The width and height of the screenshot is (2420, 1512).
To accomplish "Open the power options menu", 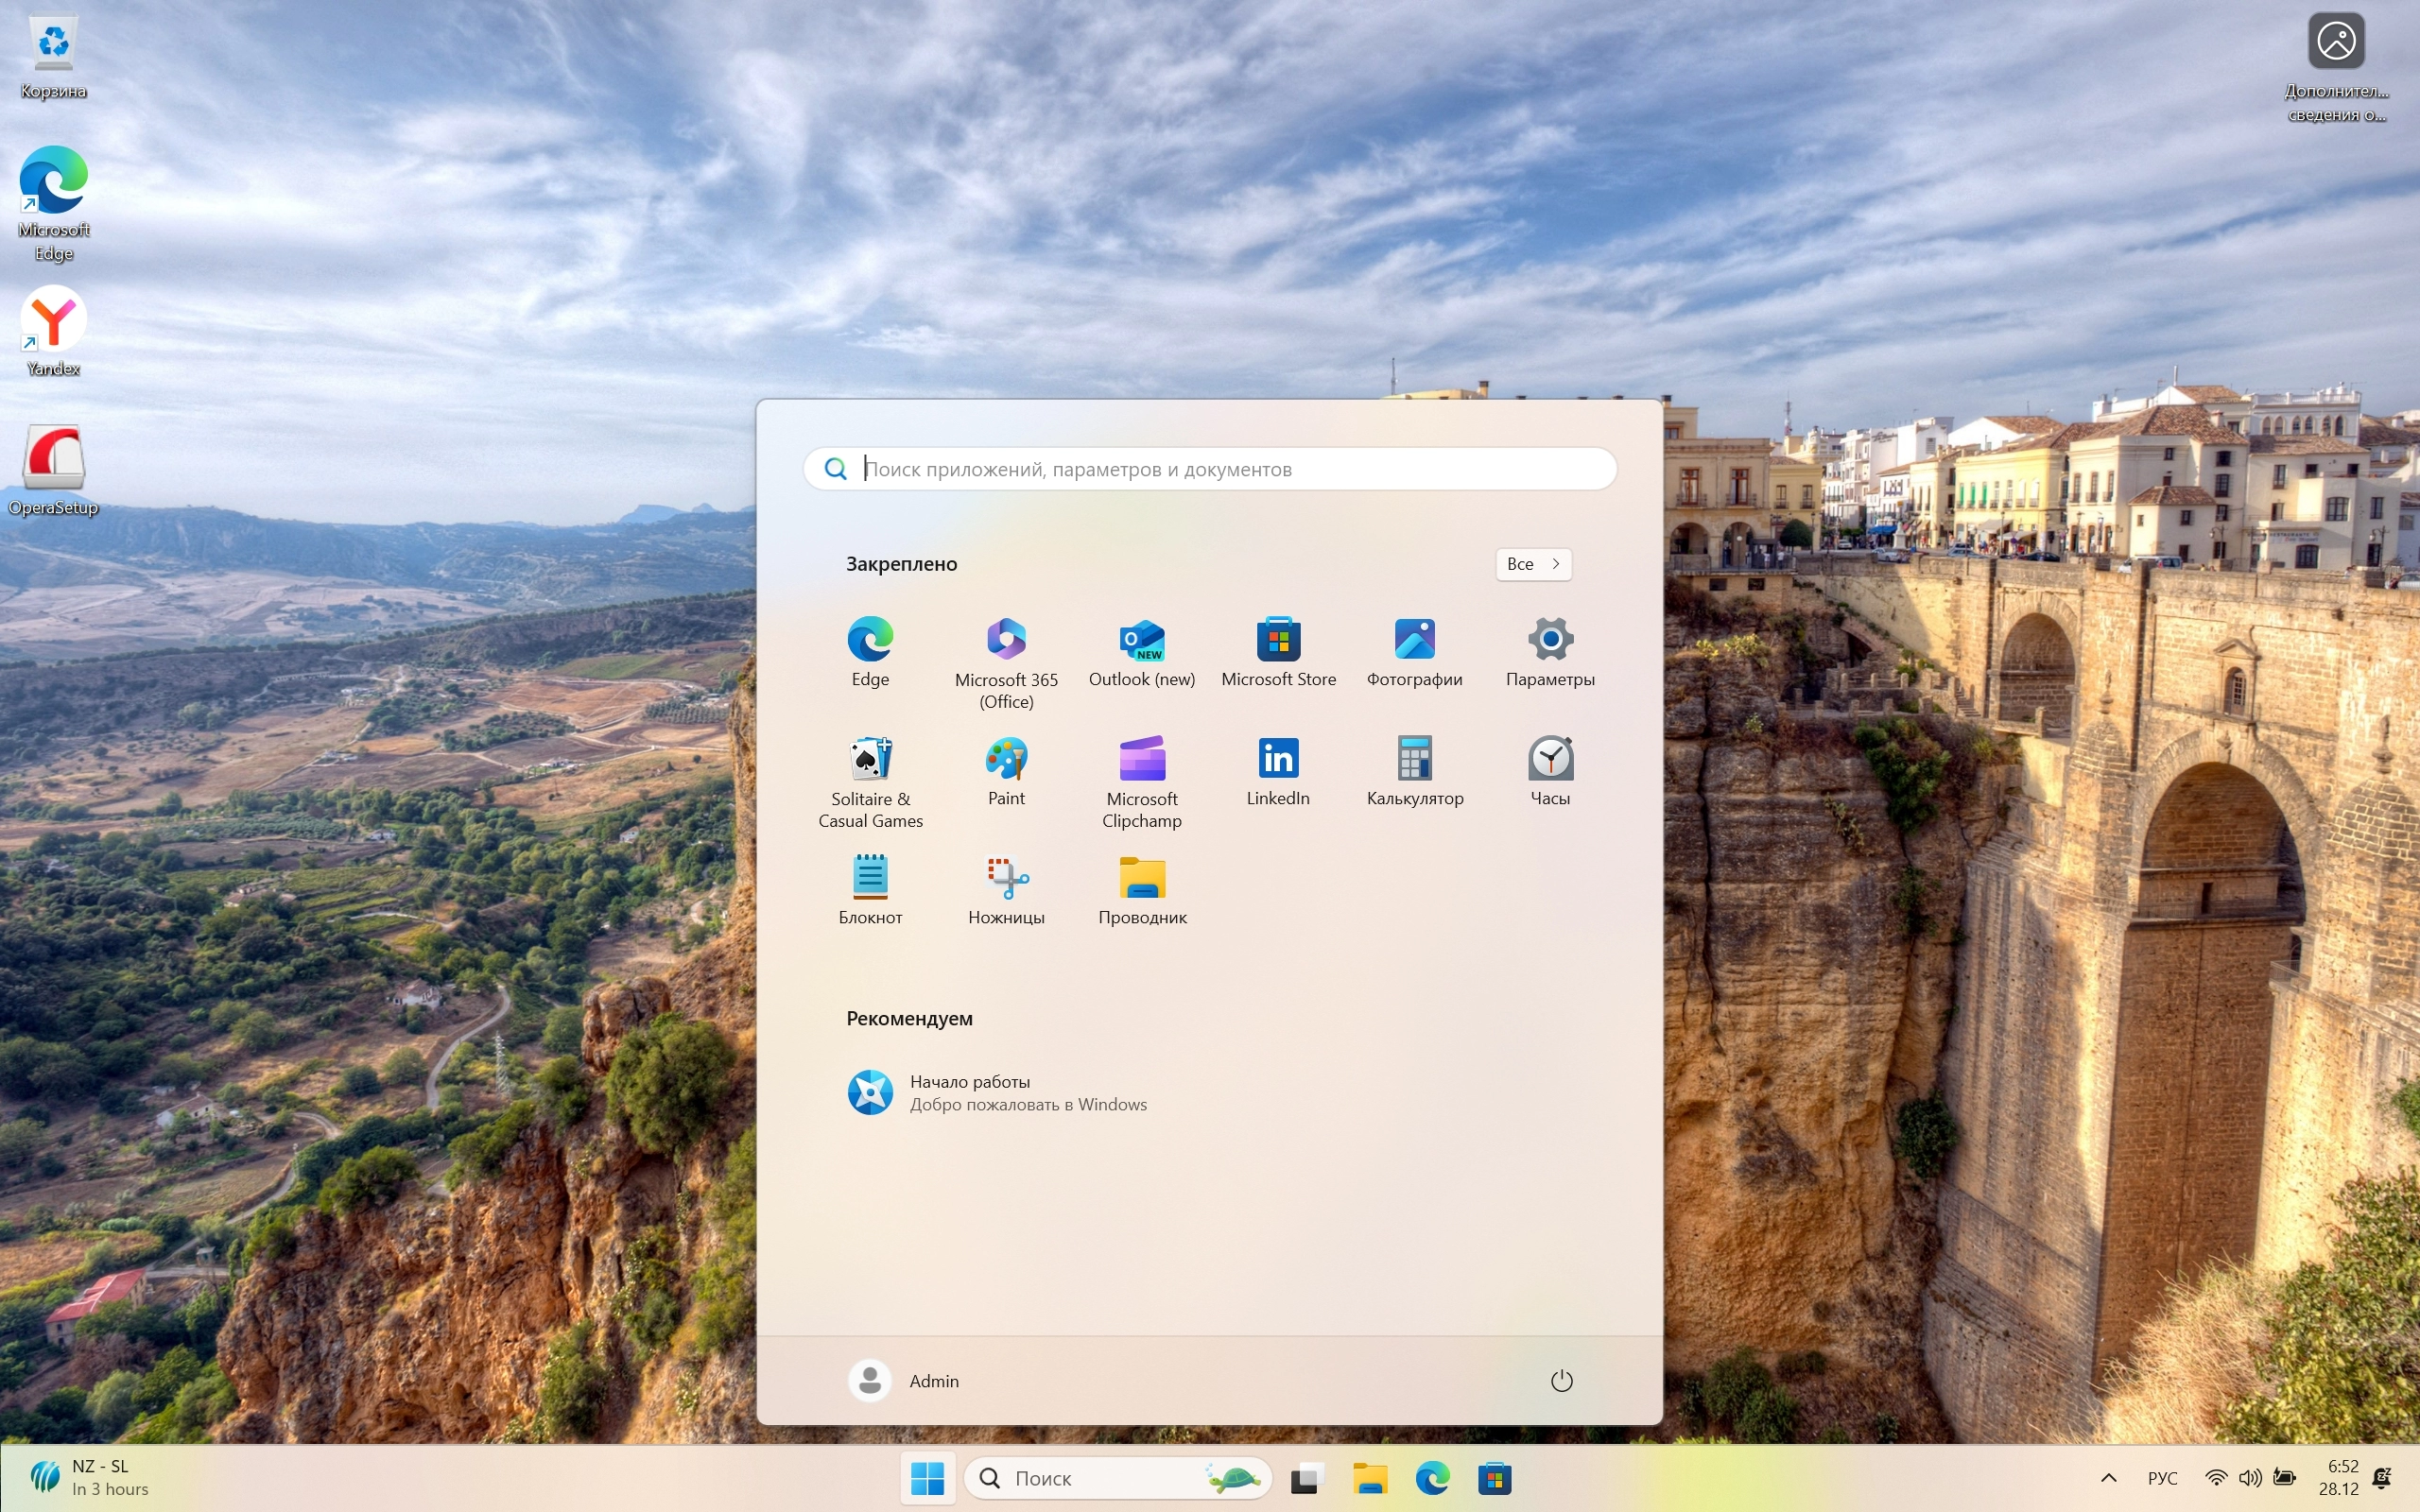I will [x=1561, y=1381].
